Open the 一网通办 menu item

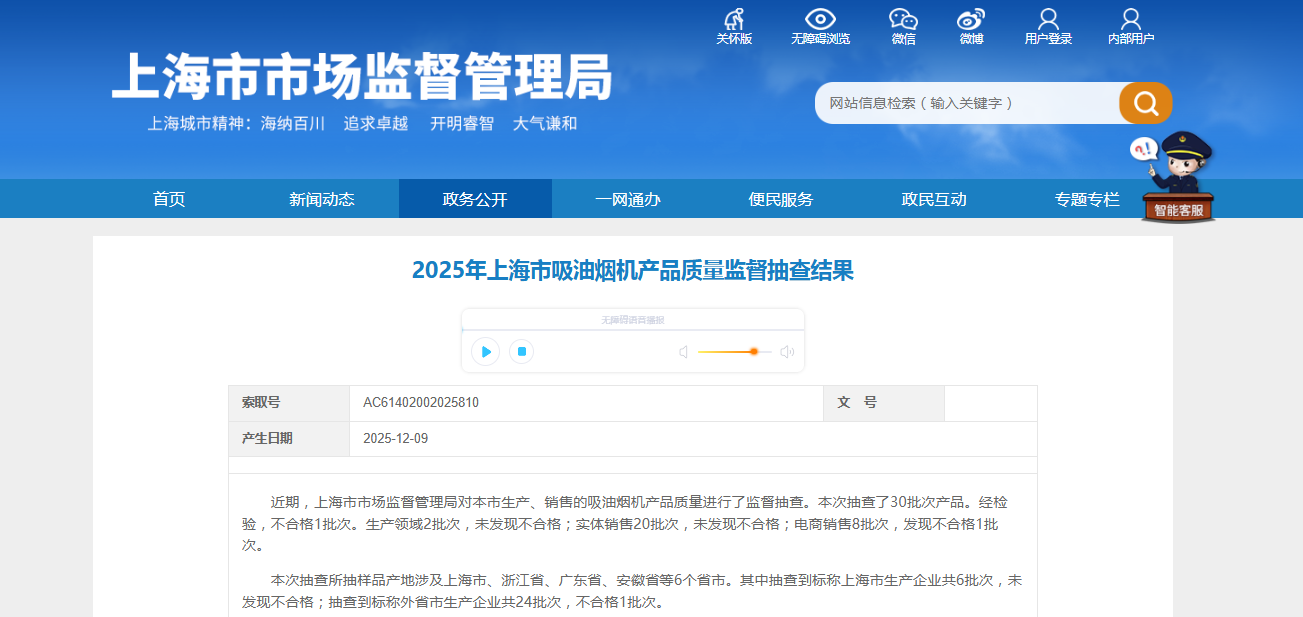pyautogui.click(x=628, y=199)
